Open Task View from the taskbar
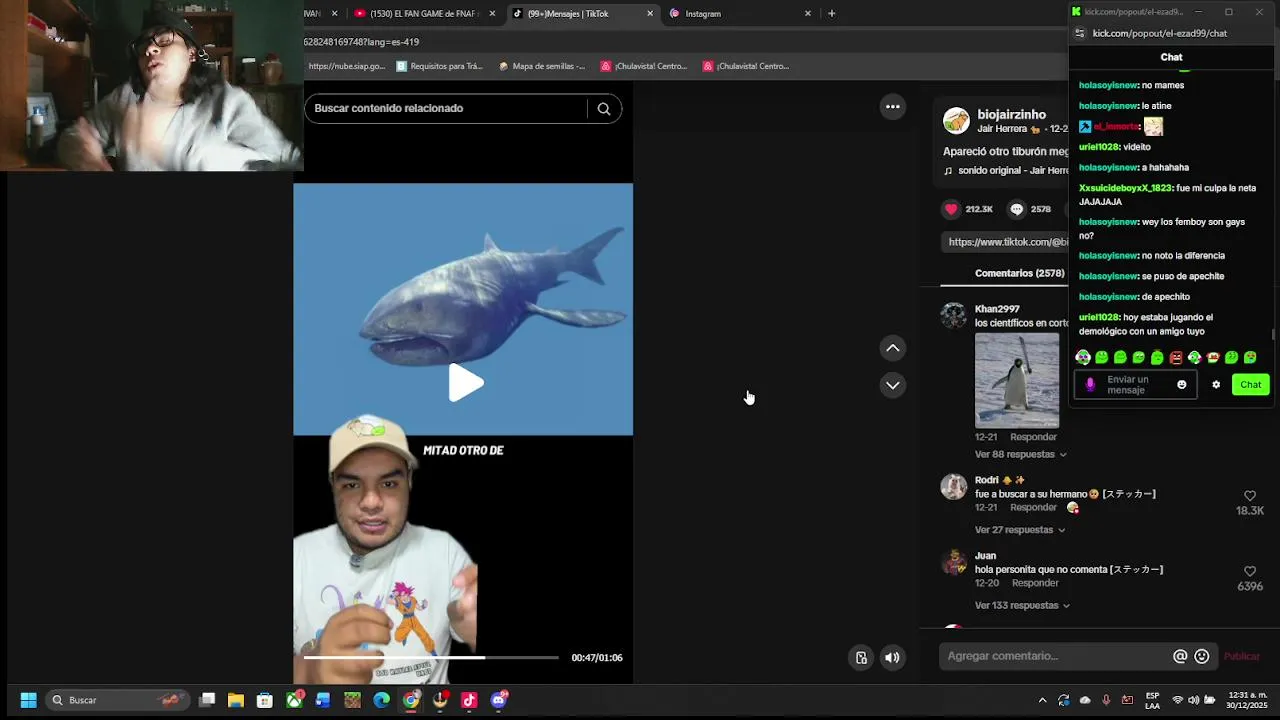1280x720 pixels. 207,700
